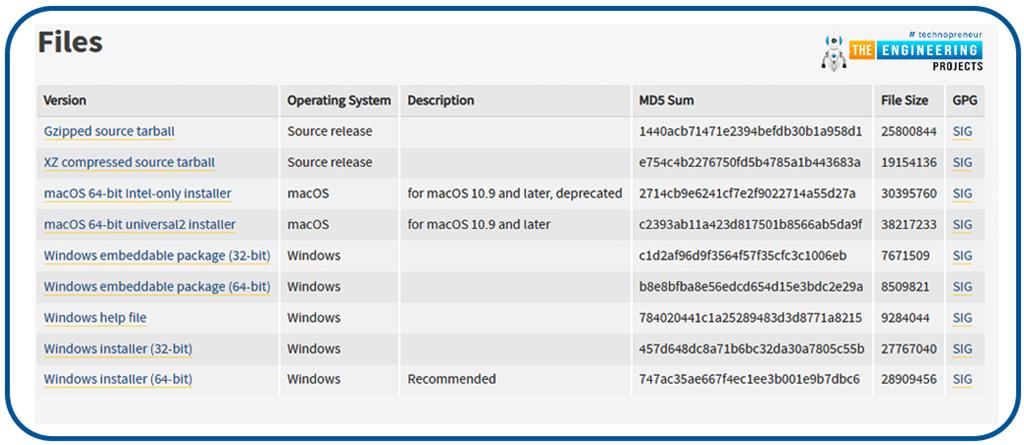
Task: Open SIG for macOS Intel-only installer
Action: [962, 193]
